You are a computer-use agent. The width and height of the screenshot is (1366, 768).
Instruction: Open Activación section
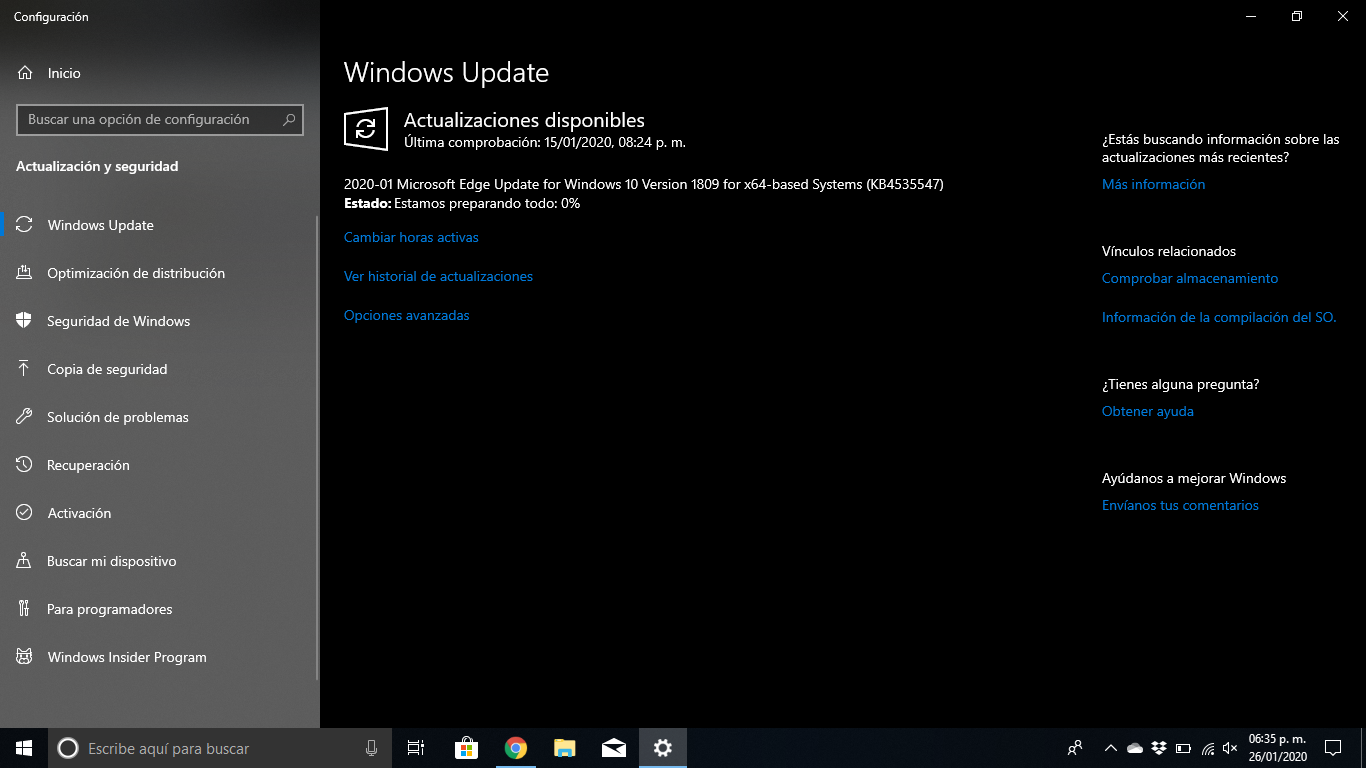tap(160, 513)
